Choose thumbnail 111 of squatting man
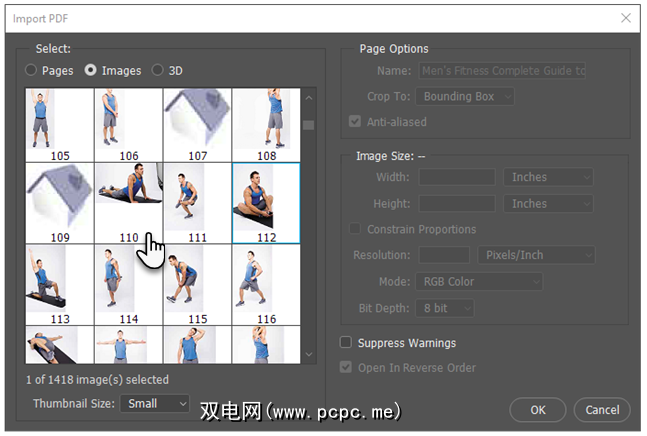 click(197, 200)
